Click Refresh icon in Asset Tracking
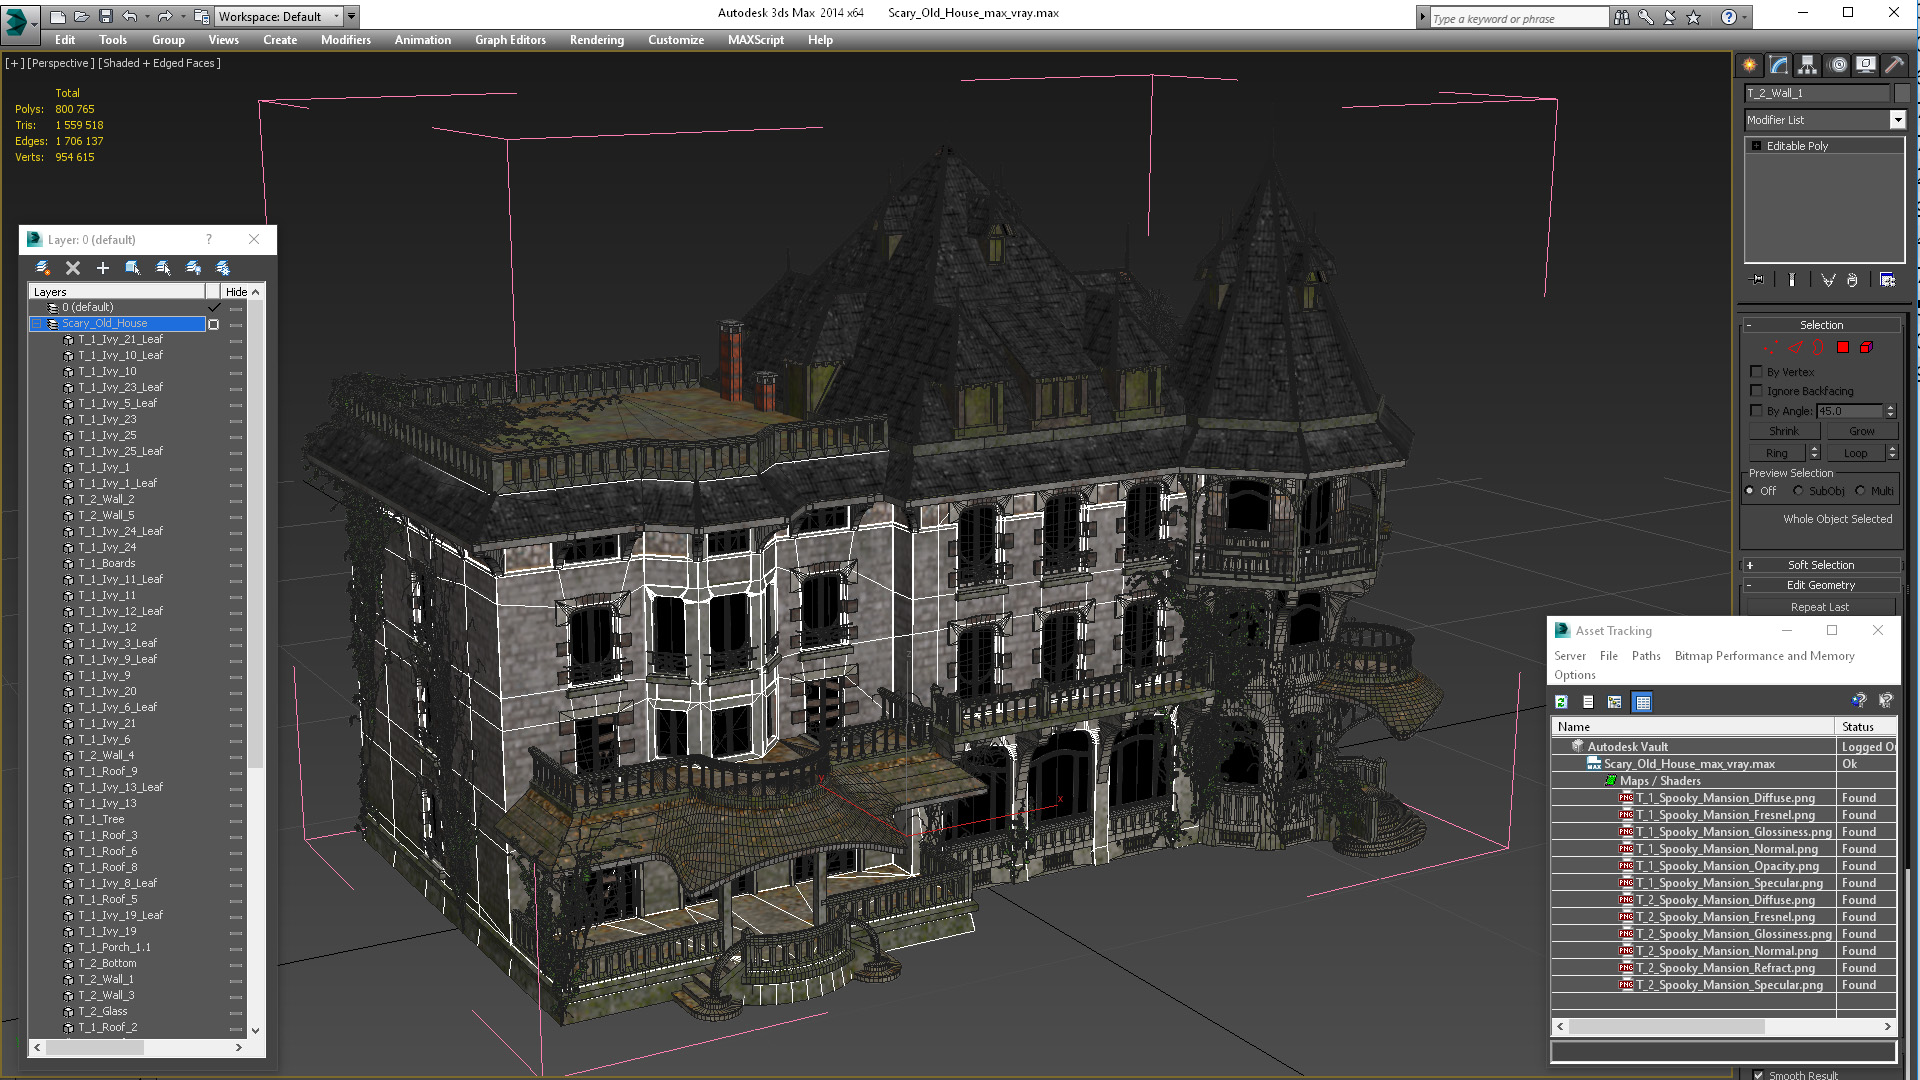Screen dimensions: 1920x1080 click(1561, 702)
